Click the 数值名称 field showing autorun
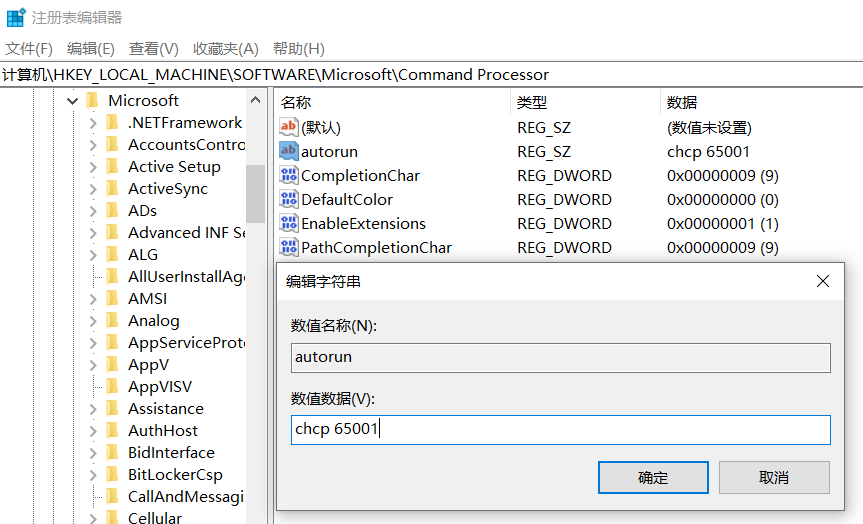 560,358
